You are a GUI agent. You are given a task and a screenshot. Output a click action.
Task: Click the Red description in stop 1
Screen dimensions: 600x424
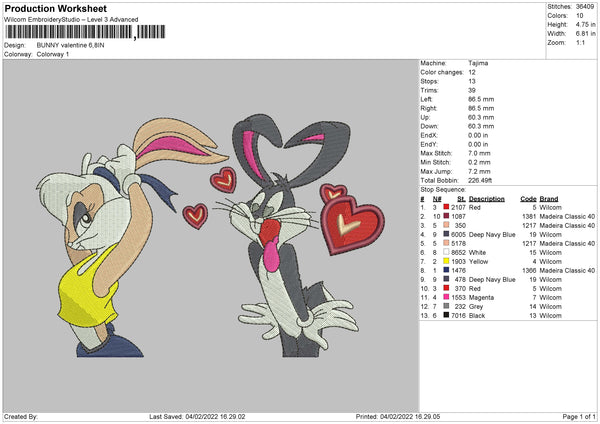pyautogui.click(x=474, y=207)
